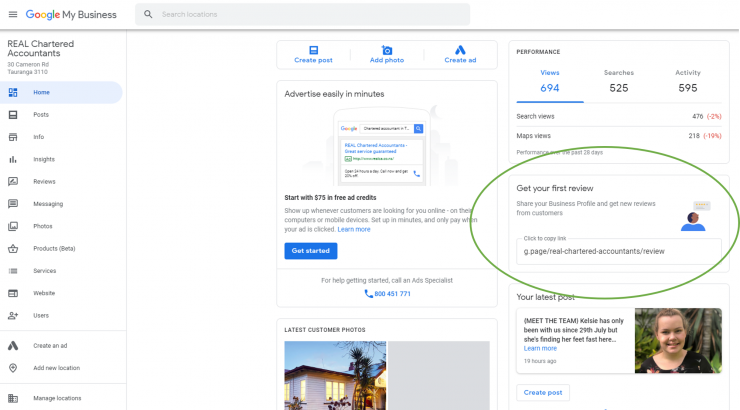The image size is (740, 410).
Task: Click the Insights bar chart icon
Action: click(13, 159)
